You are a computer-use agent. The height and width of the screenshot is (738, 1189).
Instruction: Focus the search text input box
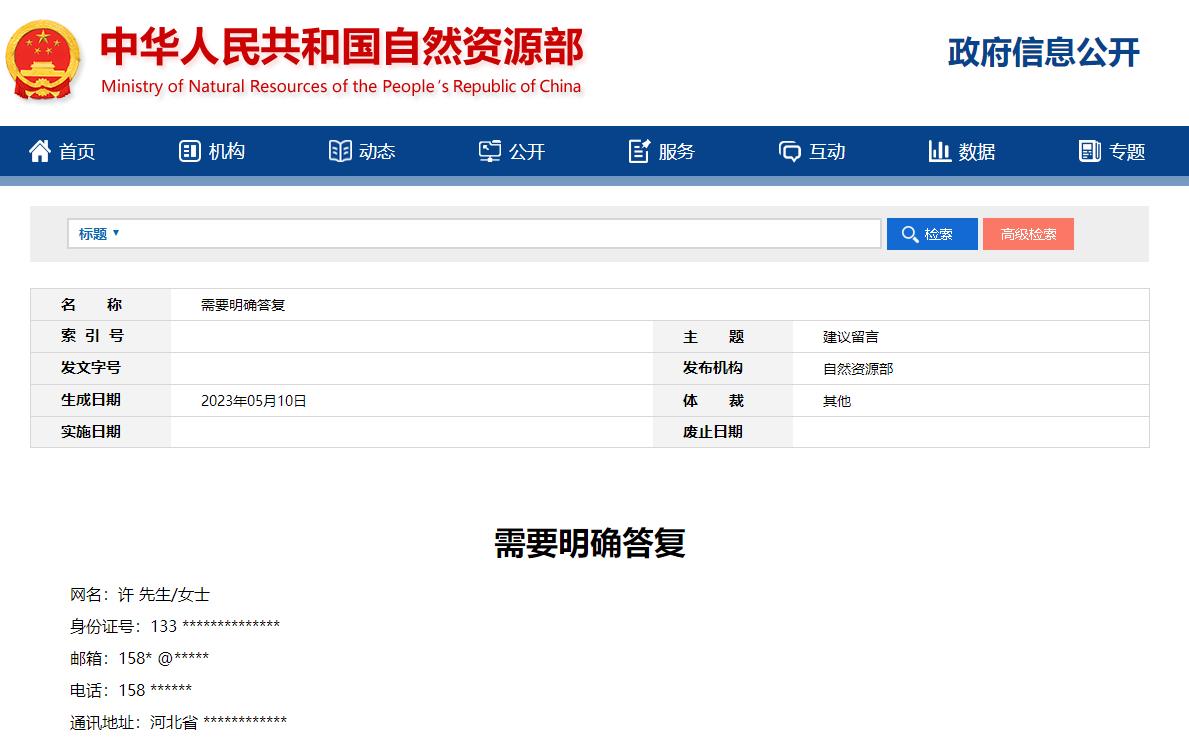click(x=500, y=234)
